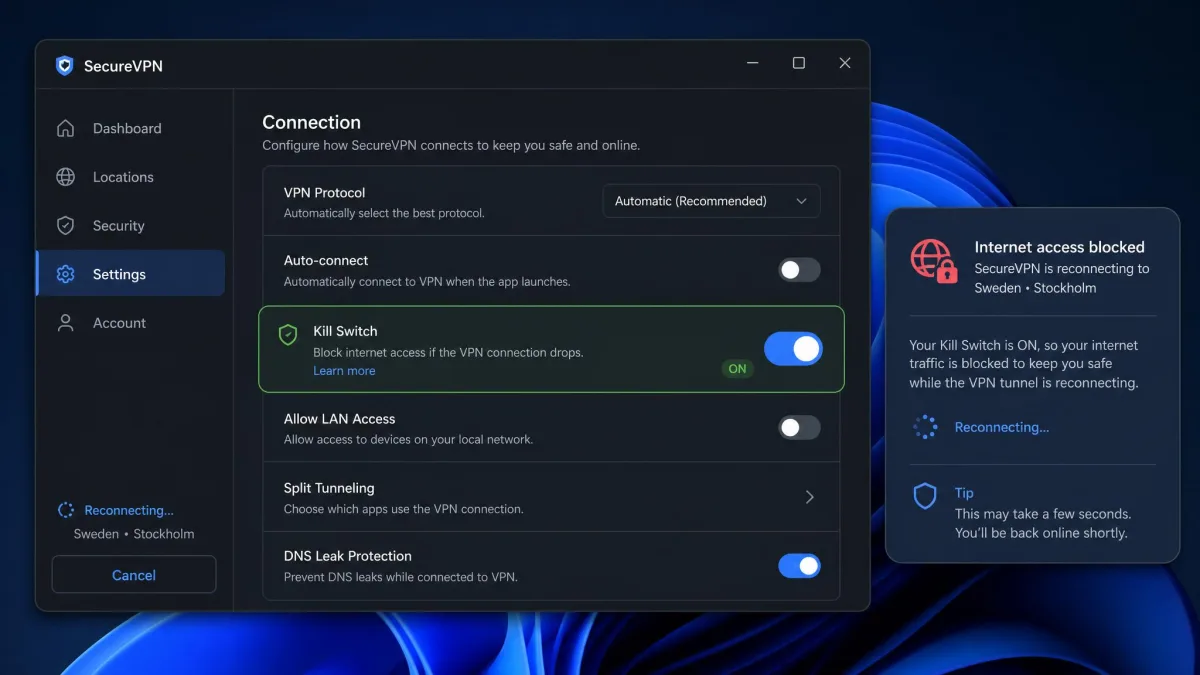This screenshot has height=675, width=1200.
Task: Click the Connection heading
Action: [x=311, y=122]
